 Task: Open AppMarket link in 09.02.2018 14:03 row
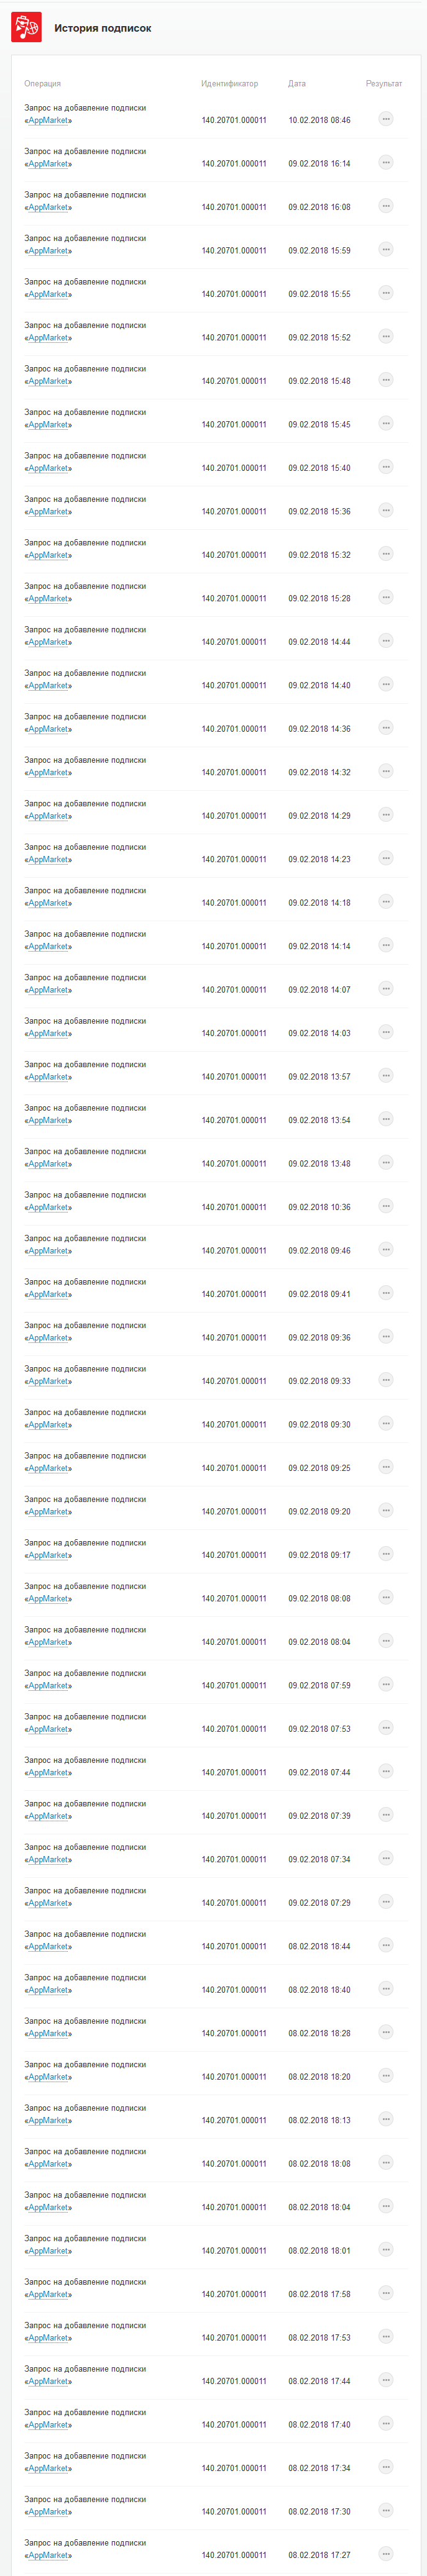pyautogui.click(x=48, y=1033)
